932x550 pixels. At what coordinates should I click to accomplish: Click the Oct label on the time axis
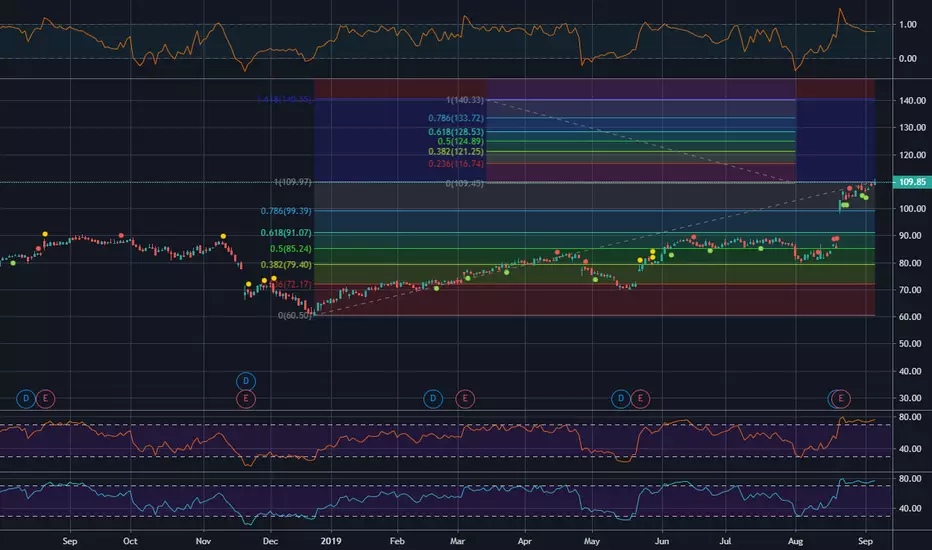[x=130, y=541]
